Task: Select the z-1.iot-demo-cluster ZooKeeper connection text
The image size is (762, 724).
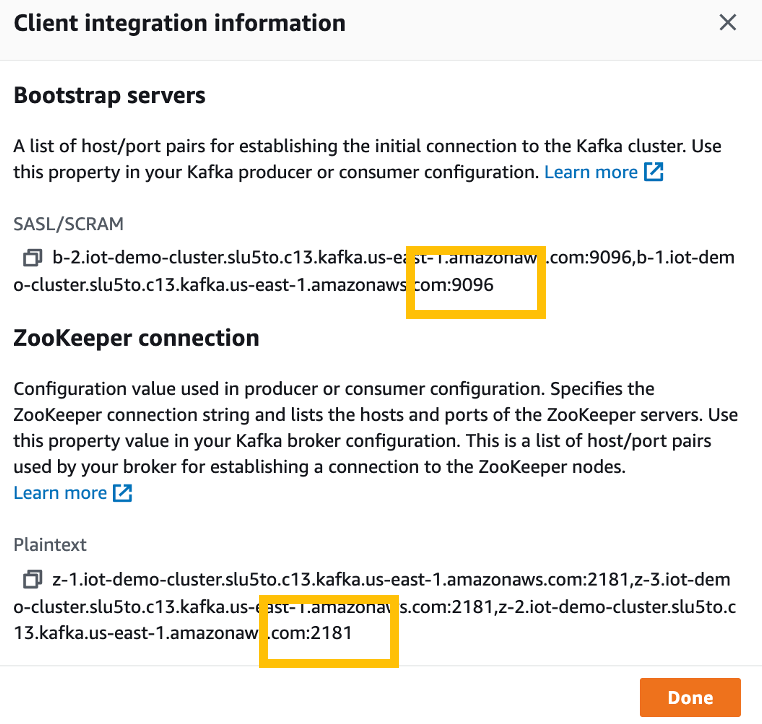Action: pos(374,606)
